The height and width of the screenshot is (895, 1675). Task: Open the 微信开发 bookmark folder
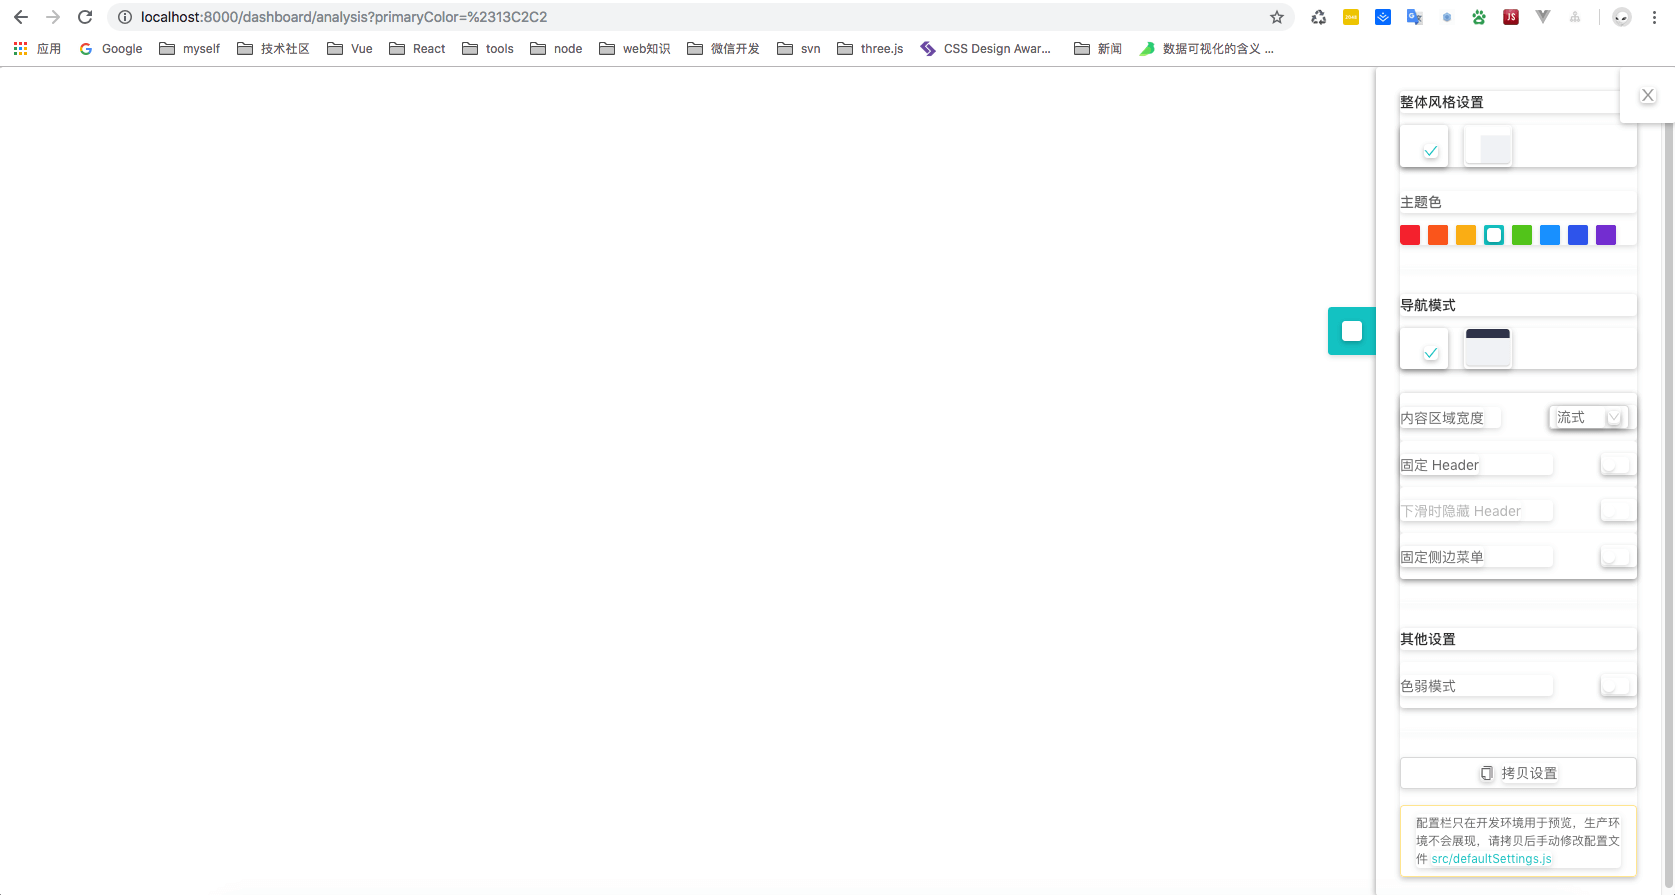click(x=723, y=48)
